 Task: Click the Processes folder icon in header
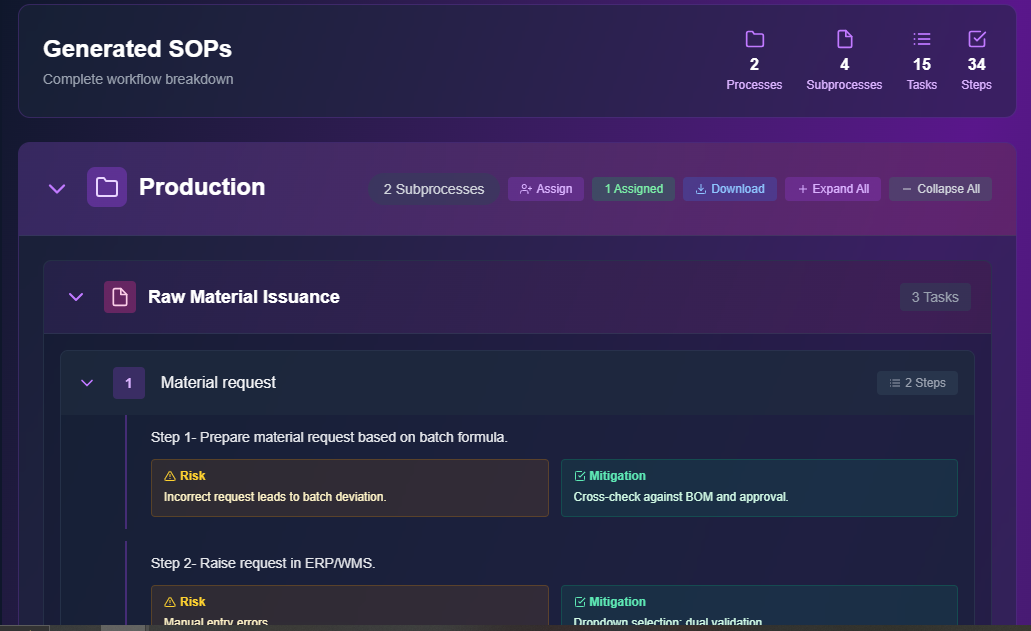(x=754, y=39)
